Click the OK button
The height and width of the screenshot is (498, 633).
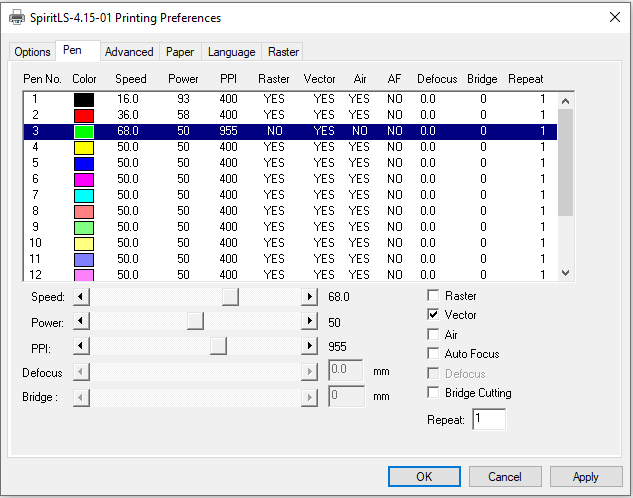point(424,477)
